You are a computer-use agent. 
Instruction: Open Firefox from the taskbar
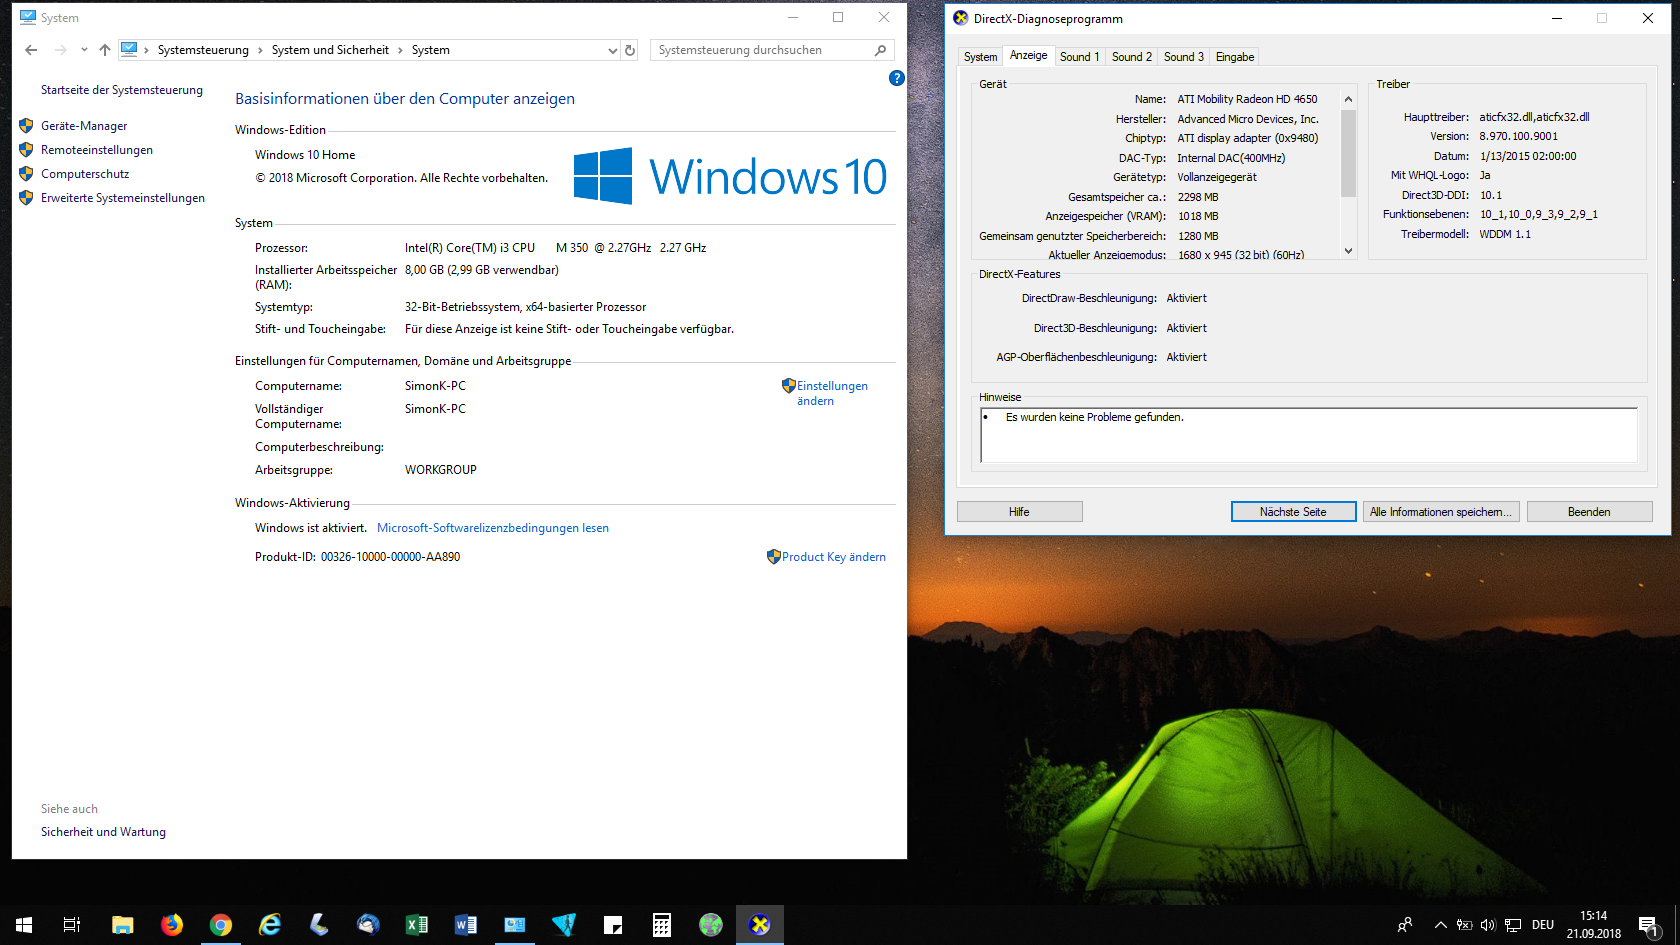pyautogui.click(x=172, y=925)
